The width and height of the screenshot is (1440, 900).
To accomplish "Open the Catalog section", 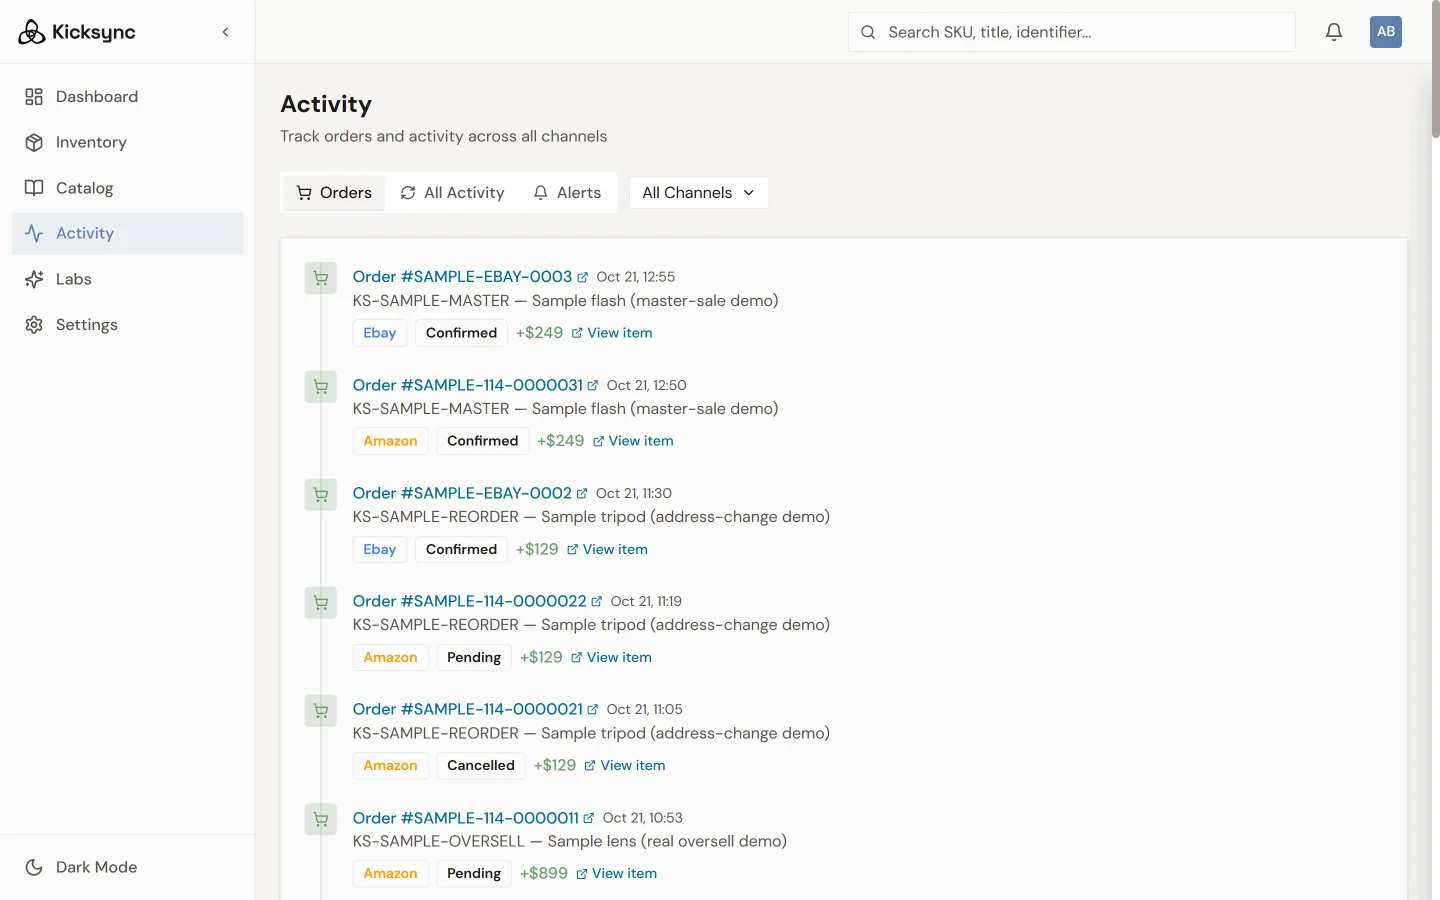I will click(127, 188).
